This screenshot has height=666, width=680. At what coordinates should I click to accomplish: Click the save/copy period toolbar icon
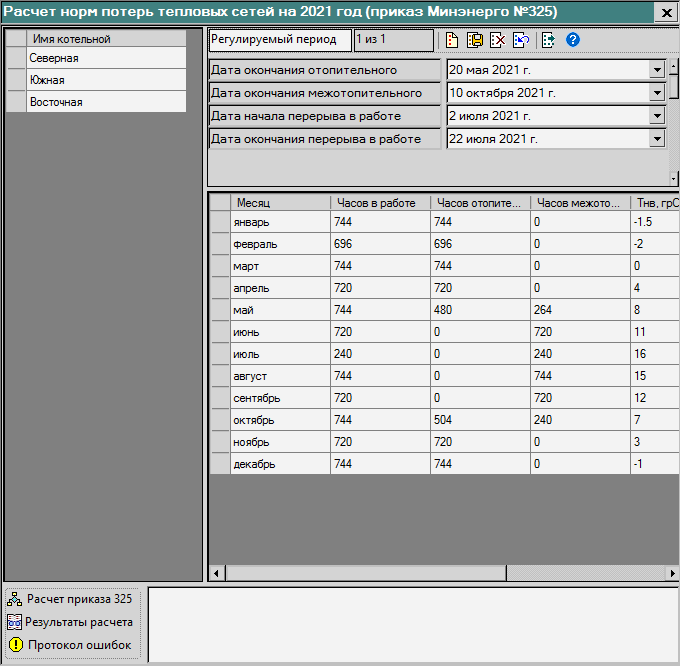tap(475, 41)
